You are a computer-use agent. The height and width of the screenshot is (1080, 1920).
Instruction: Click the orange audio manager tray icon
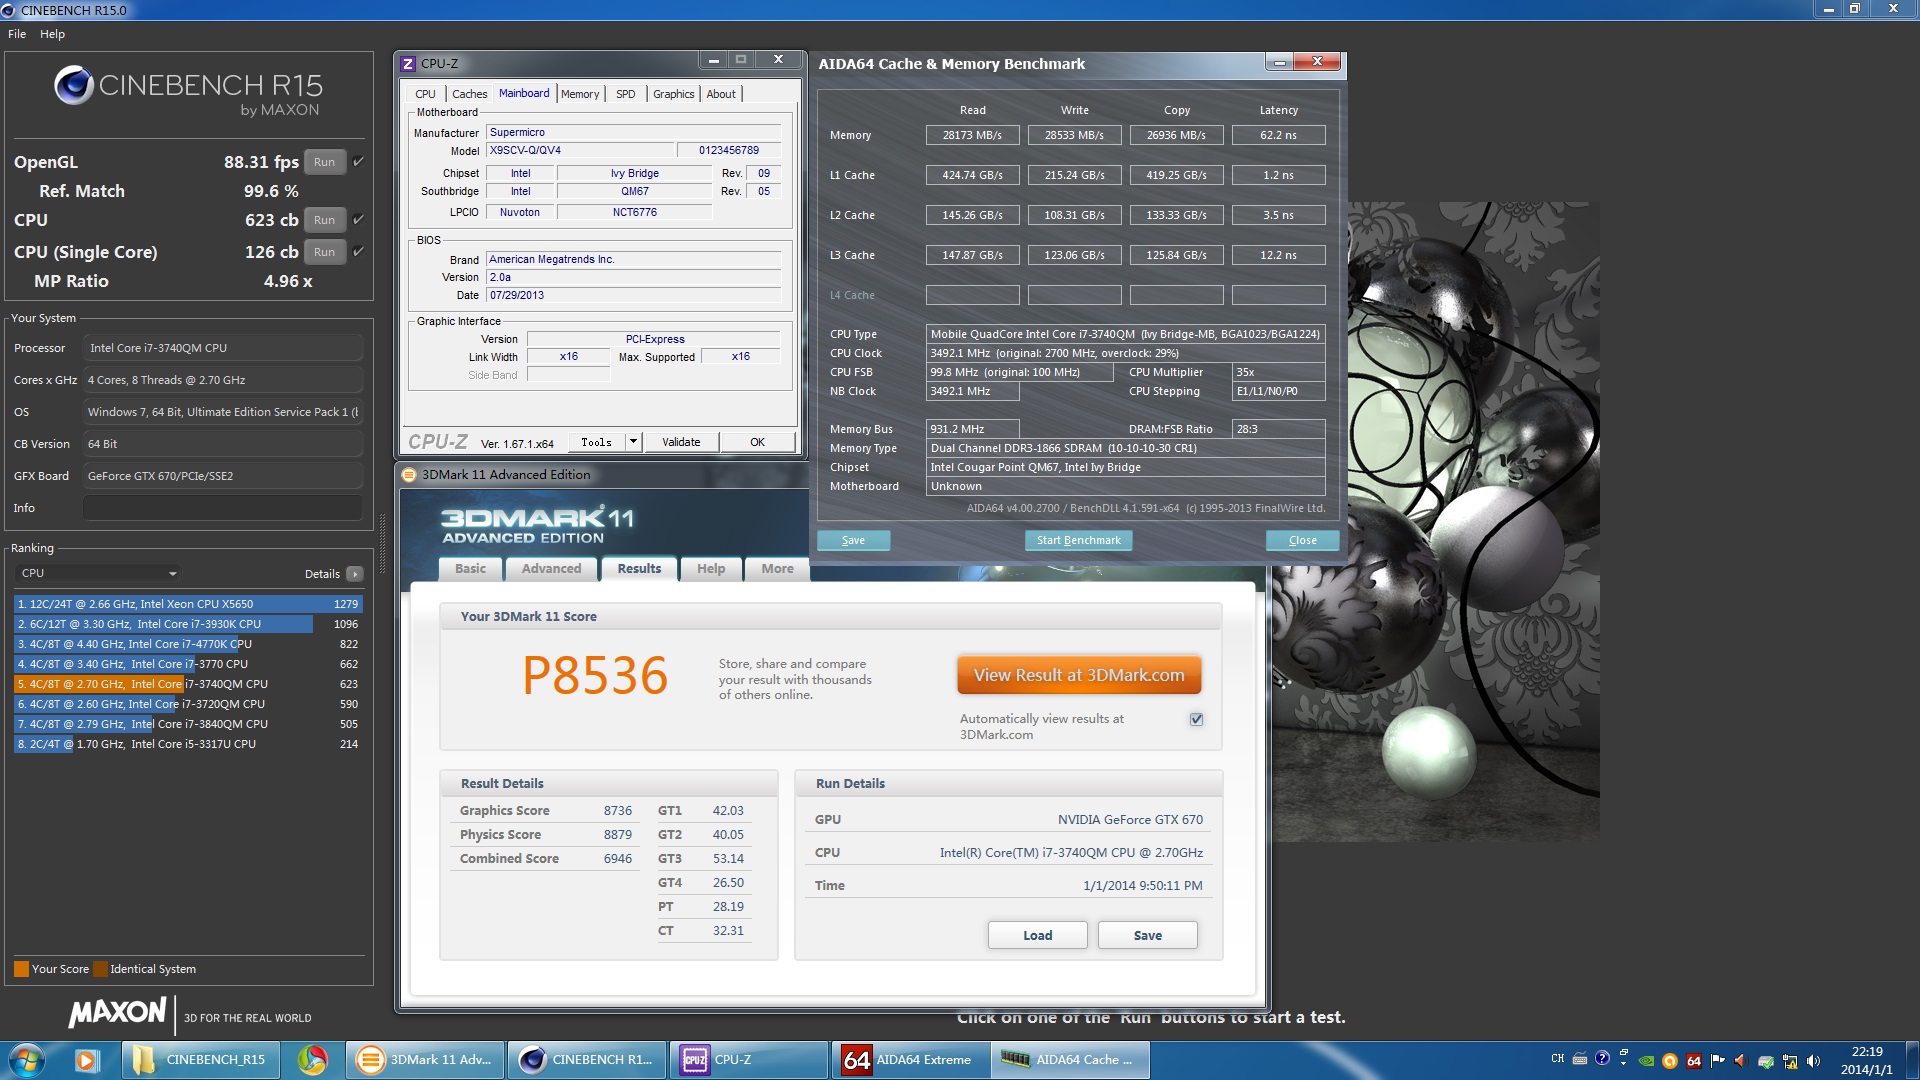[x=1740, y=1061]
